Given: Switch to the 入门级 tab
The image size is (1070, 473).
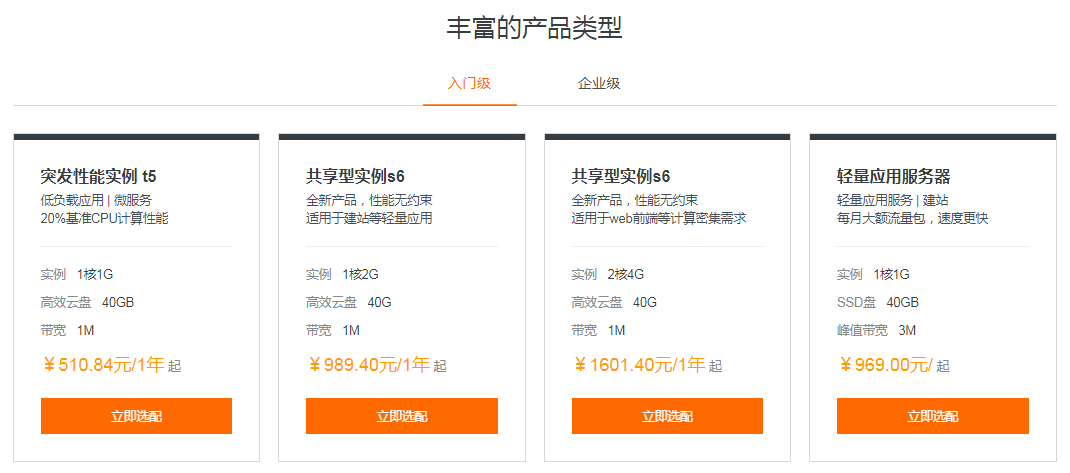Looking at the screenshot, I should (469, 83).
